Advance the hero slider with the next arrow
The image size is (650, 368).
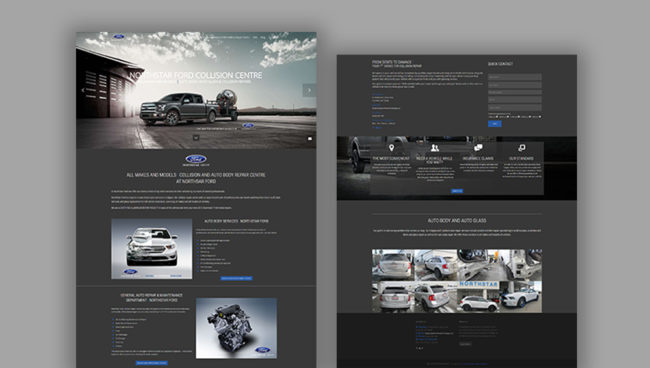coord(309,90)
